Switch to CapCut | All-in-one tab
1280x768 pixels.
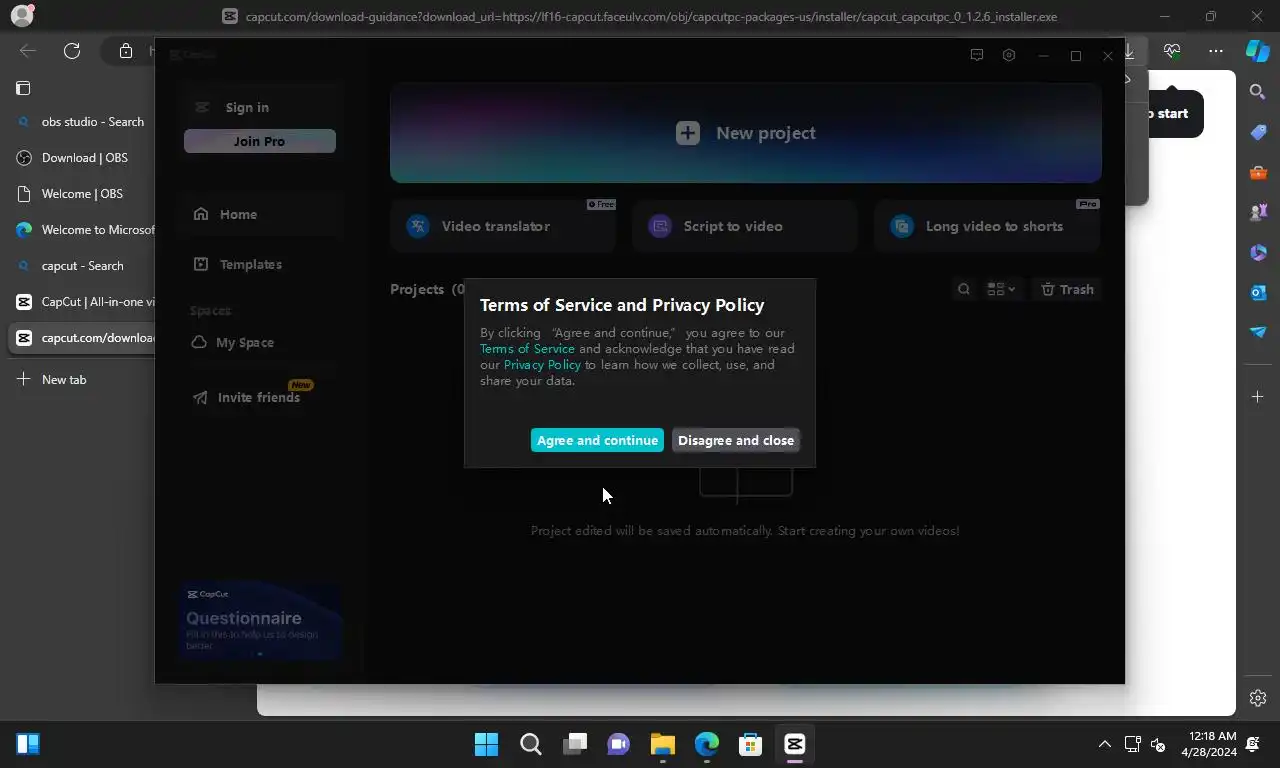(82, 302)
